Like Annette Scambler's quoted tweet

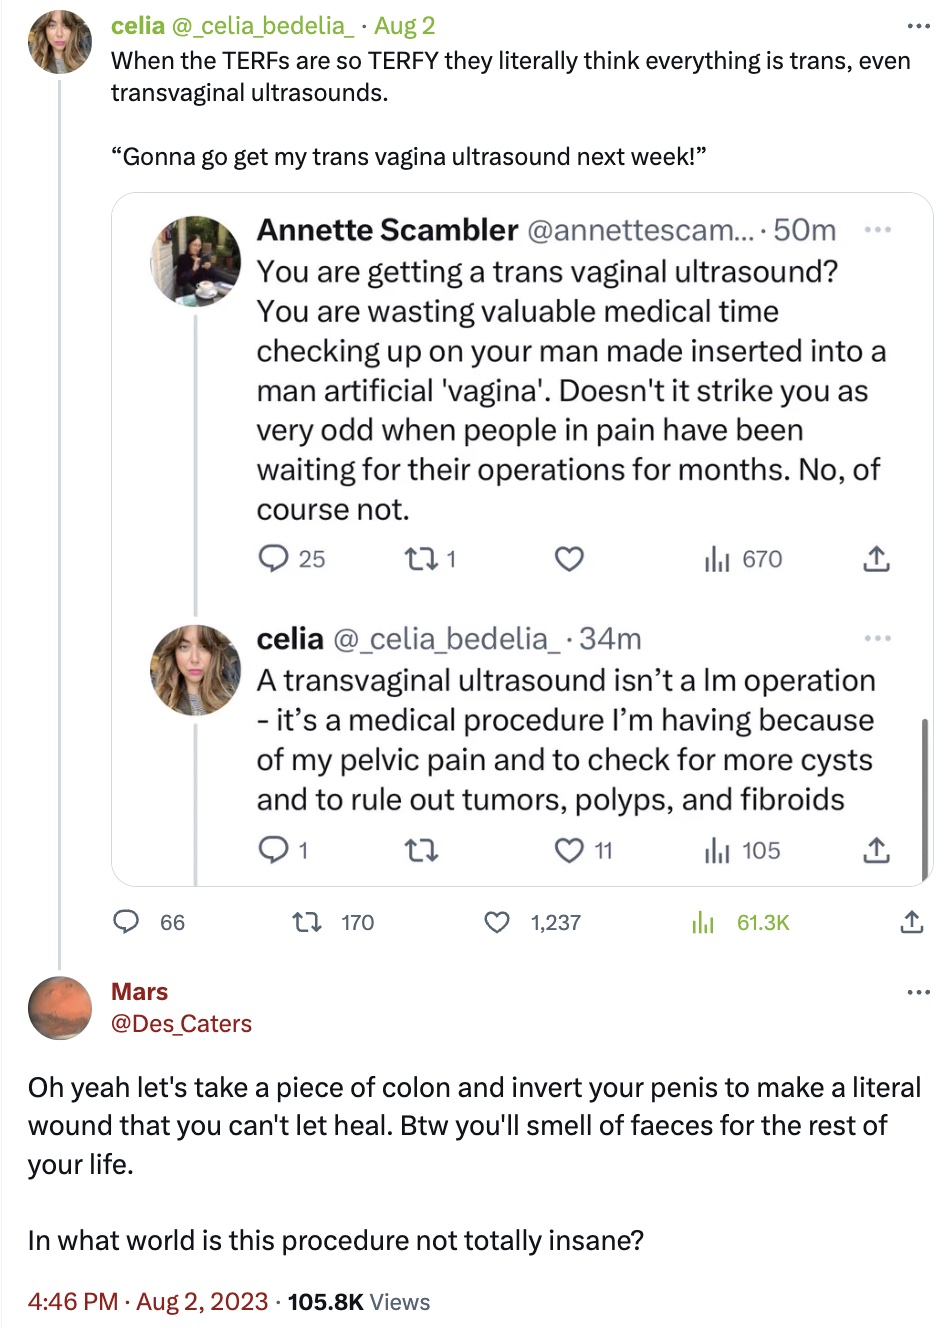(569, 559)
